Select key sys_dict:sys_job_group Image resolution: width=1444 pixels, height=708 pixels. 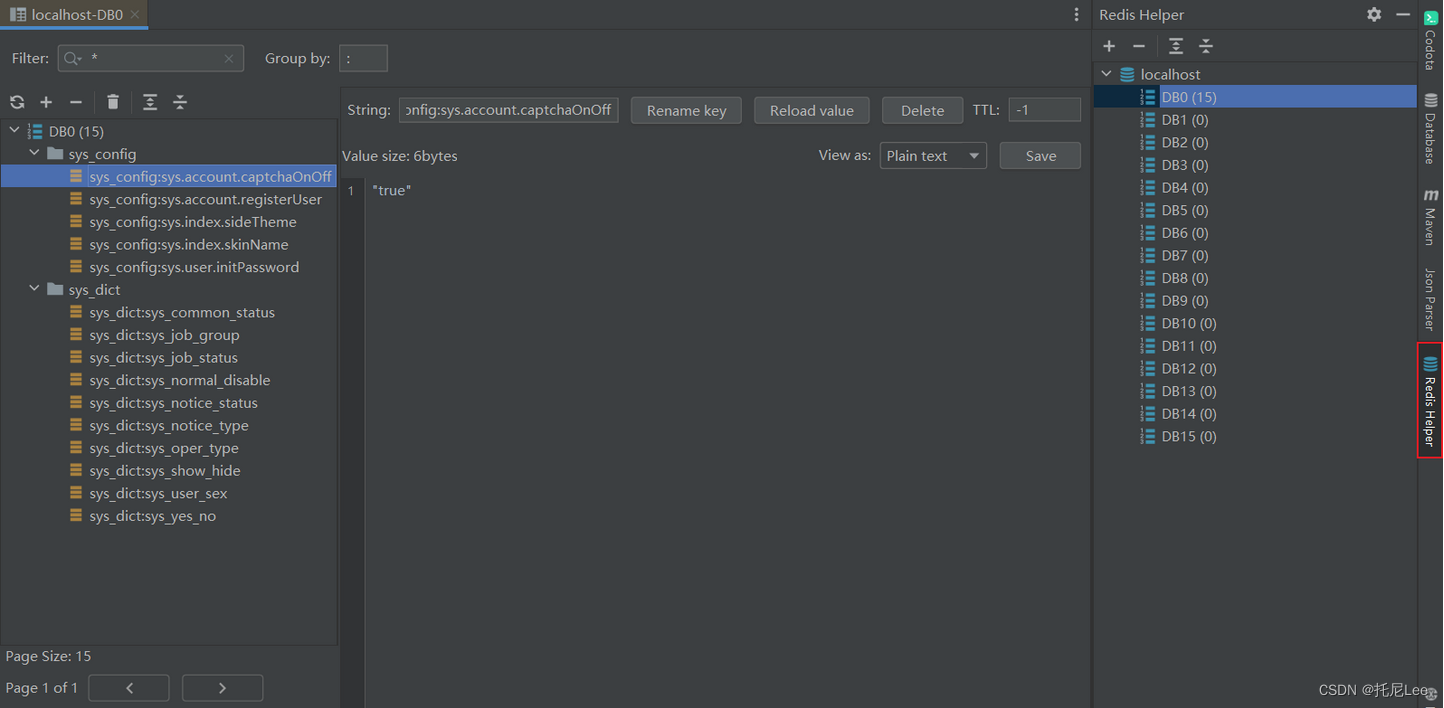tap(164, 335)
